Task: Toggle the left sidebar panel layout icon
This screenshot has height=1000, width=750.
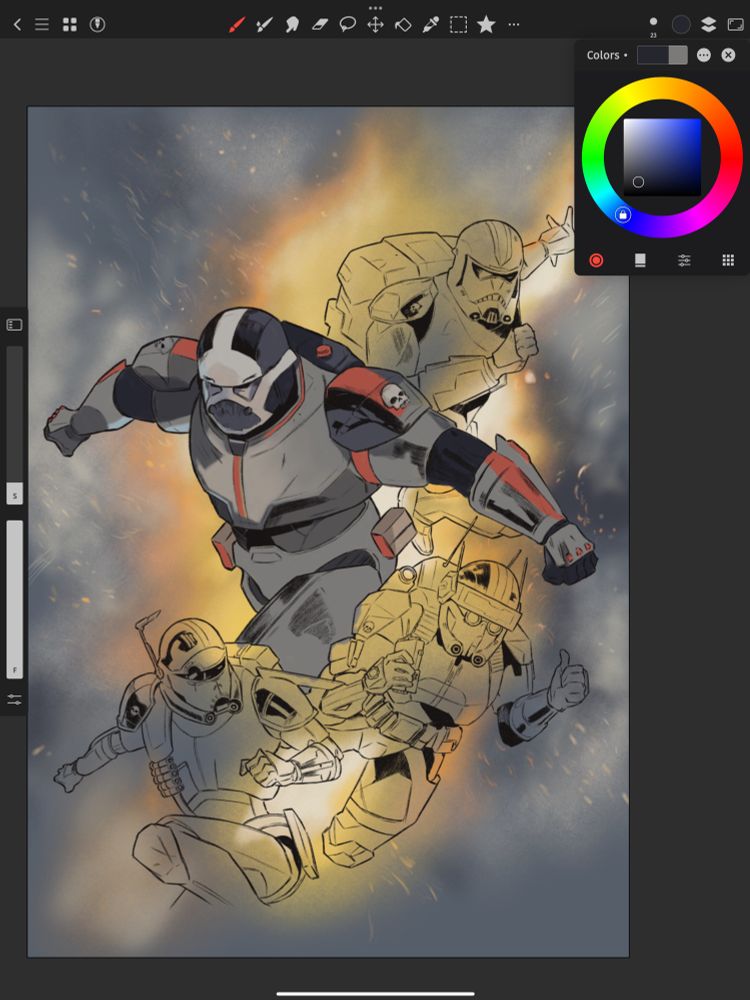Action: 14,325
